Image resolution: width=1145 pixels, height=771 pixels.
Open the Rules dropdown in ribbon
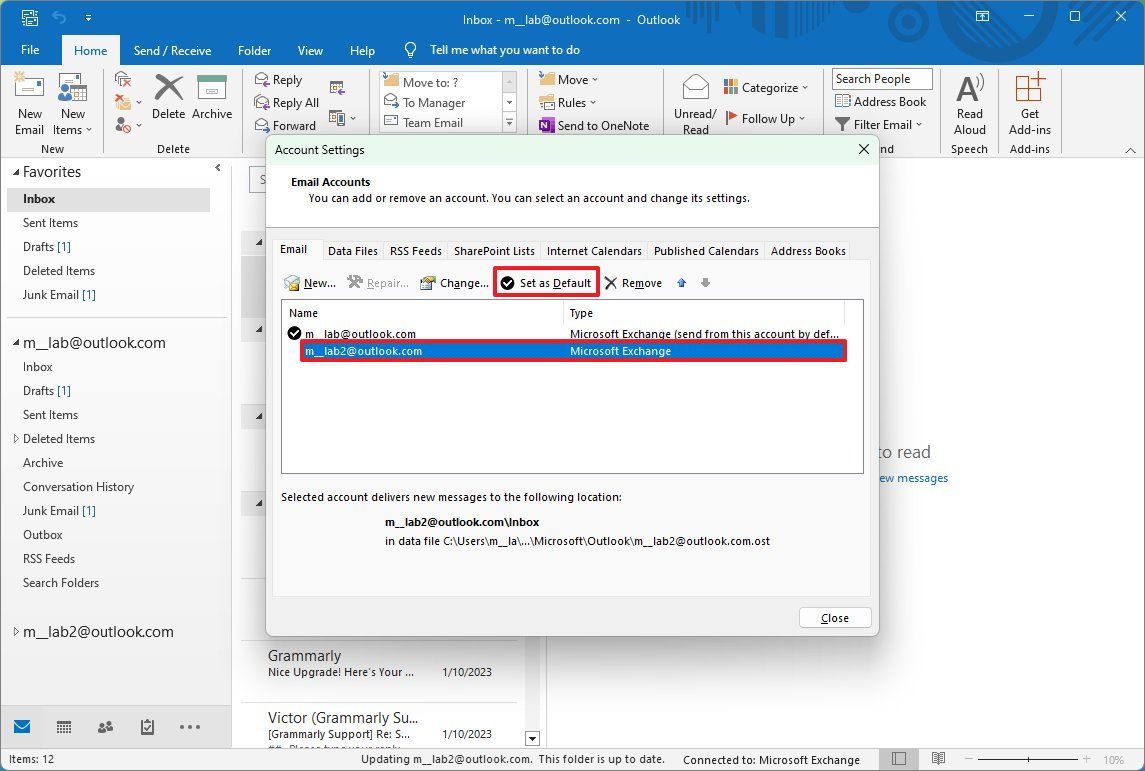click(567, 102)
